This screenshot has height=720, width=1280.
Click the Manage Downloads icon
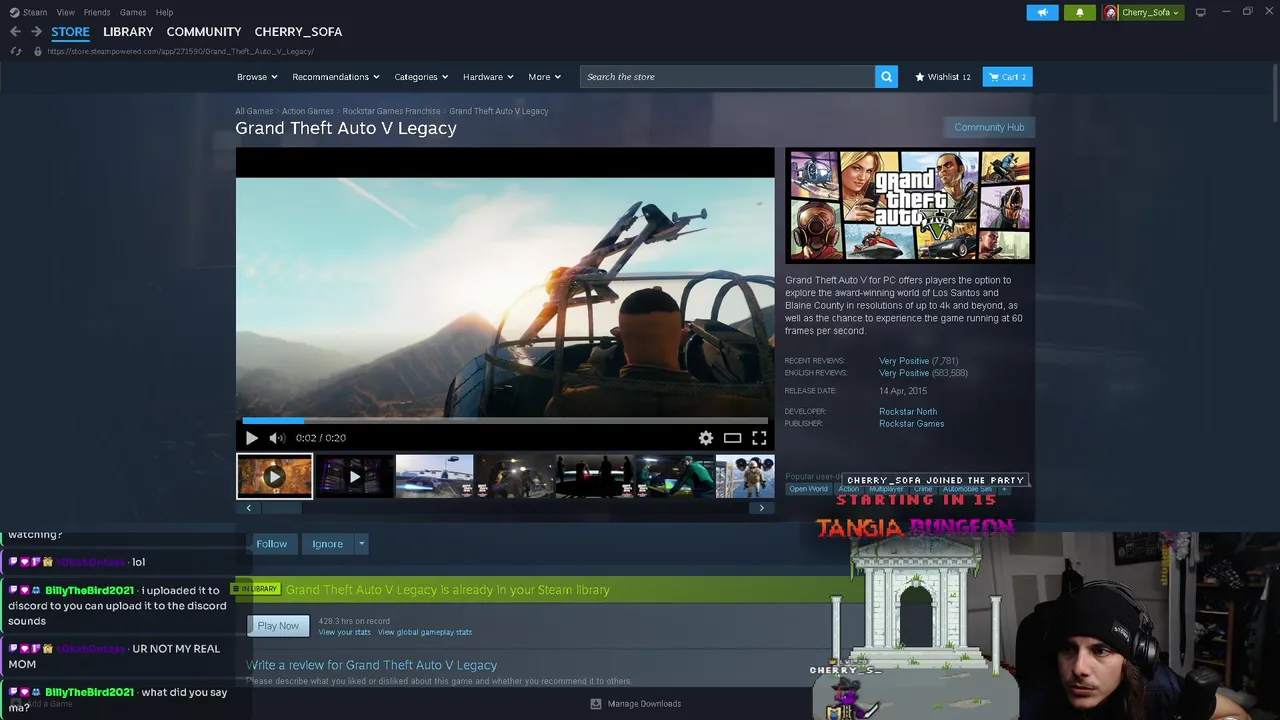596,704
